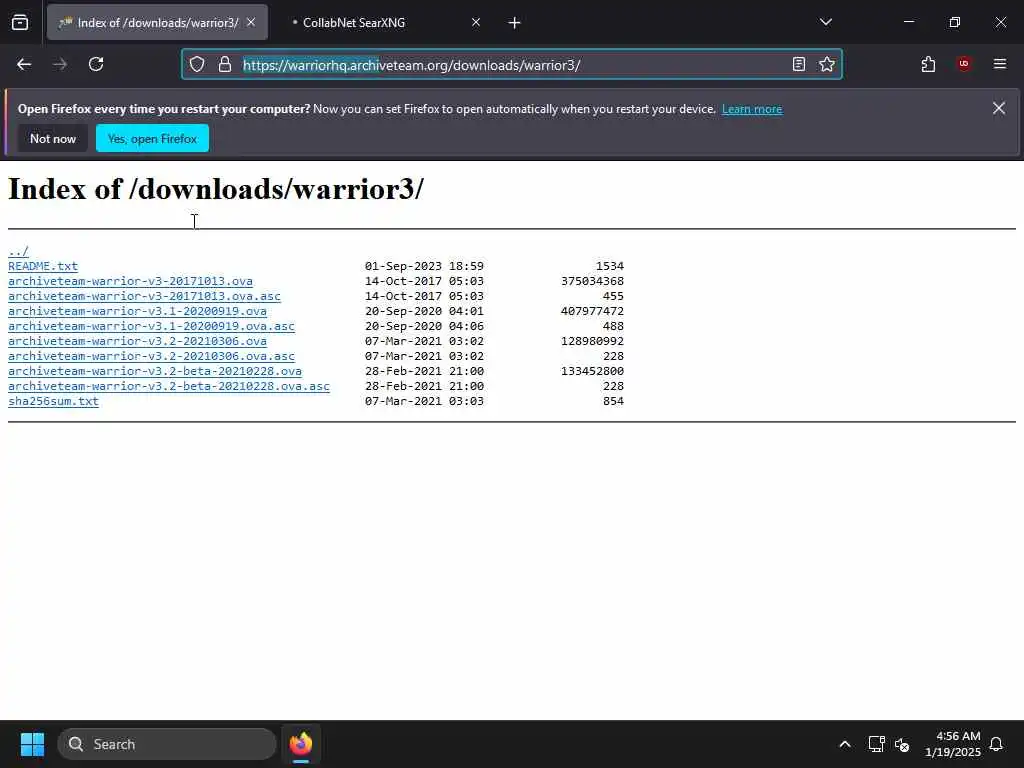Download archiveteam-warrior-v3-20171013.ova

coord(130,281)
